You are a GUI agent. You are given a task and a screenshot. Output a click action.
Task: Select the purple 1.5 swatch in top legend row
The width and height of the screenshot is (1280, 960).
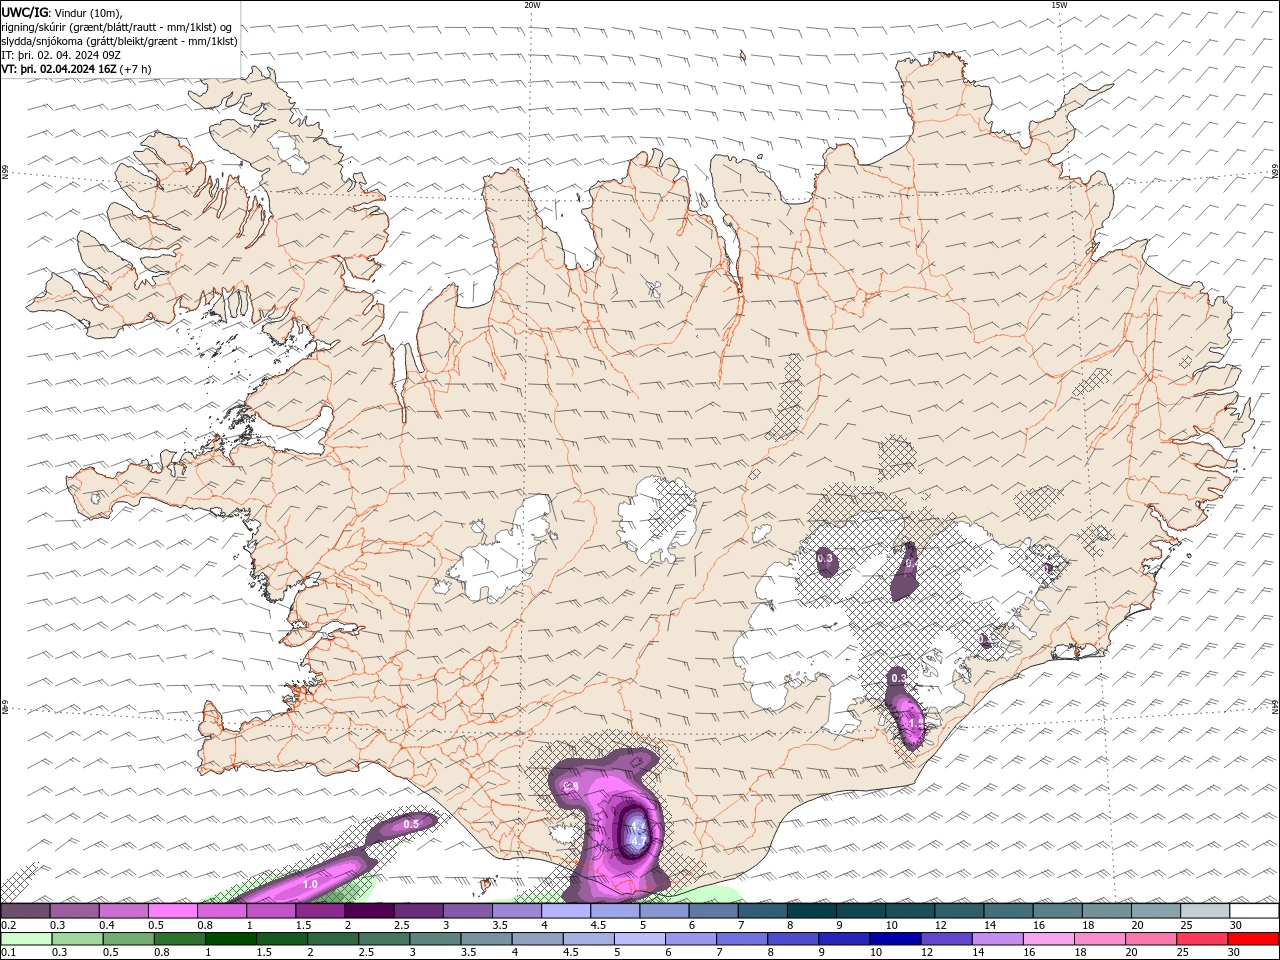pyautogui.click(x=320, y=911)
